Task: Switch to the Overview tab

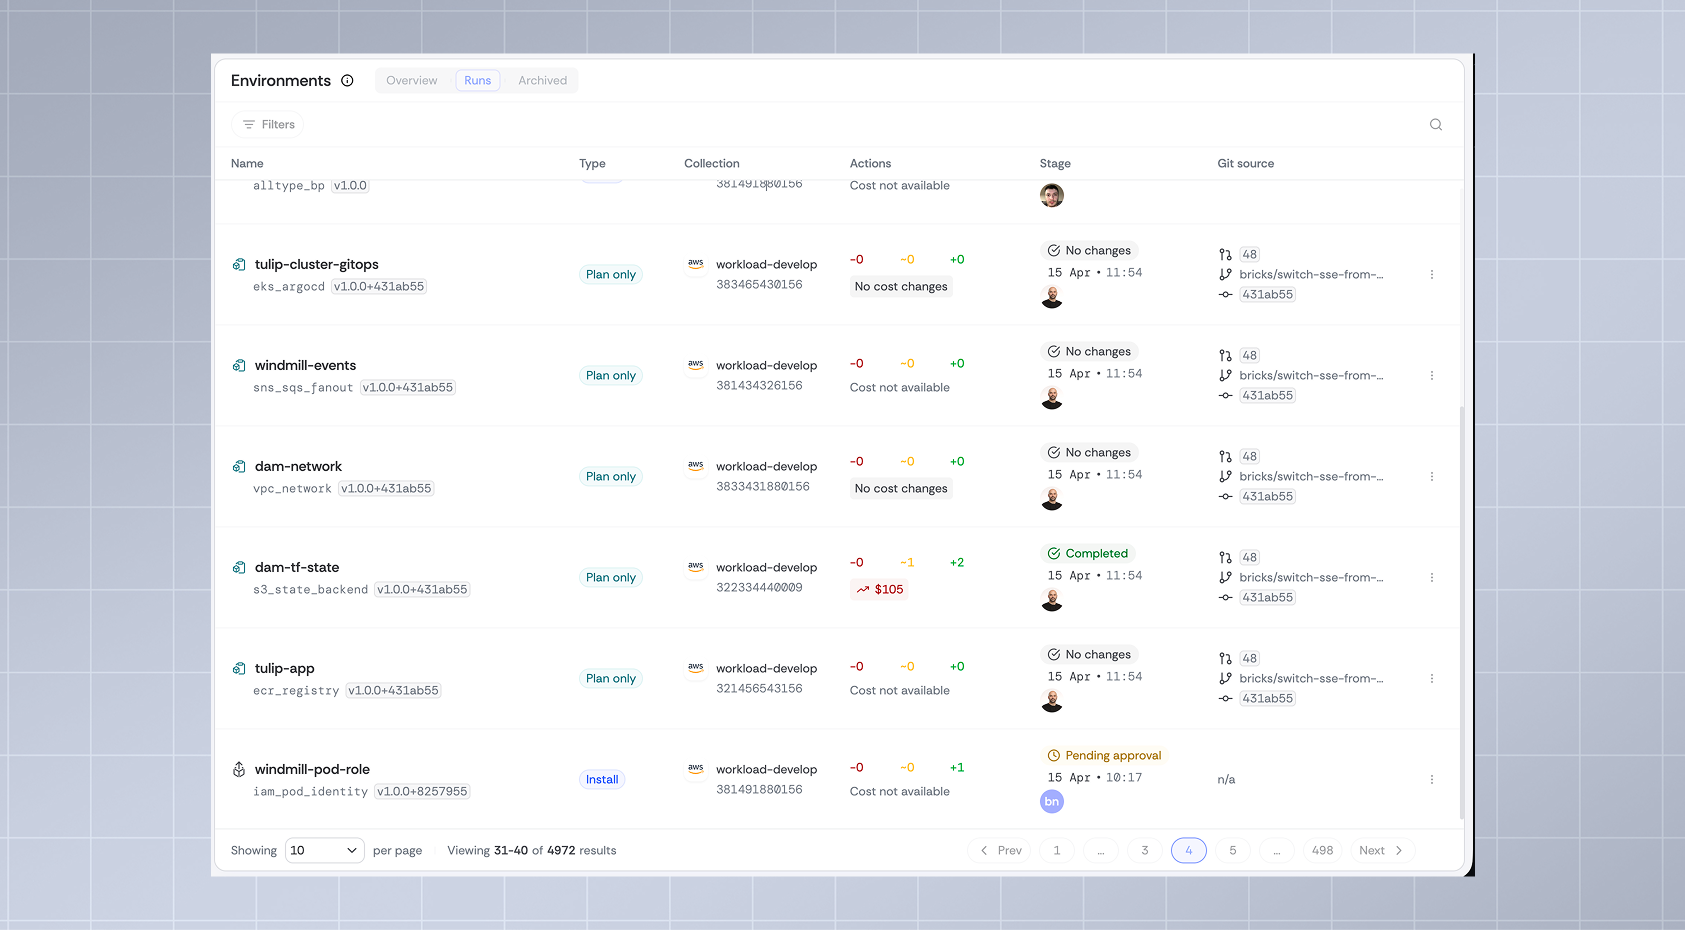Action: (412, 81)
